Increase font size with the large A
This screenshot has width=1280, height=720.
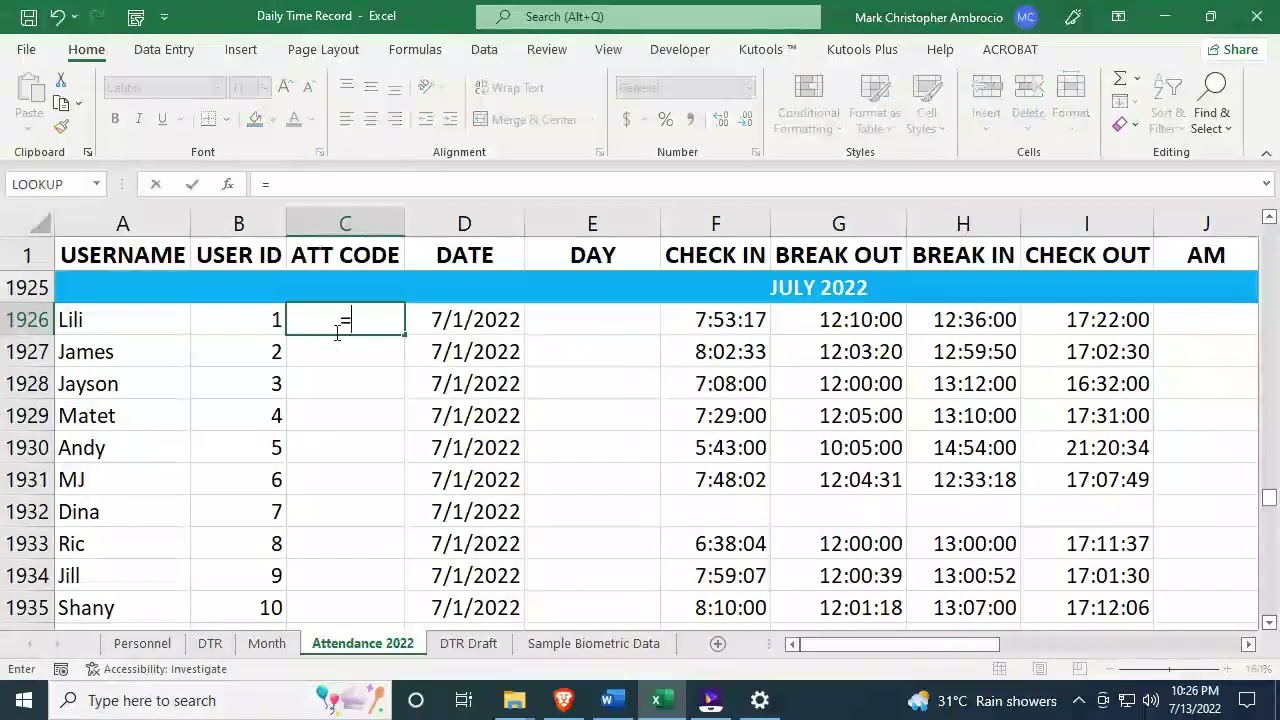tap(285, 88)
